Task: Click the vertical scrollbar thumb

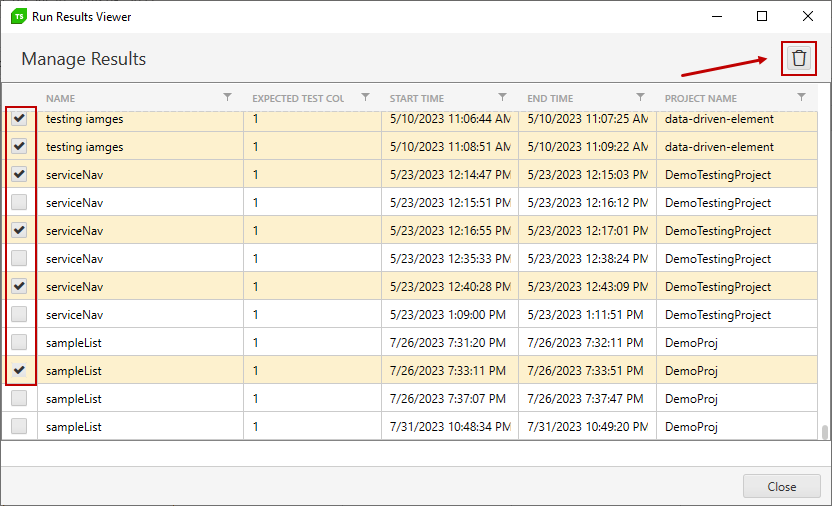Action: pyautogui.click(x=825, y=432)
